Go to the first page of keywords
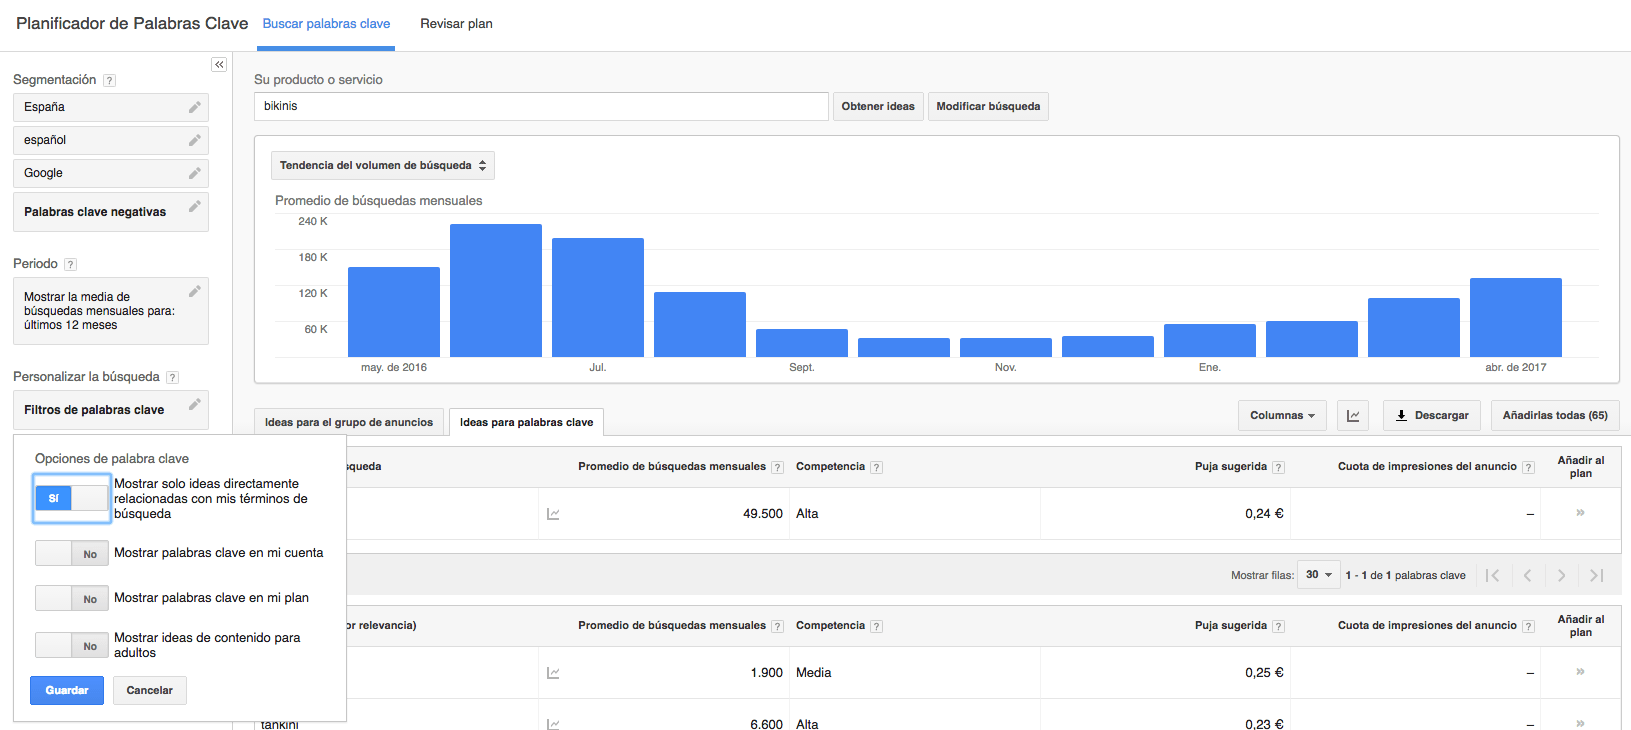1631x730 pixels. point(1493,575)
